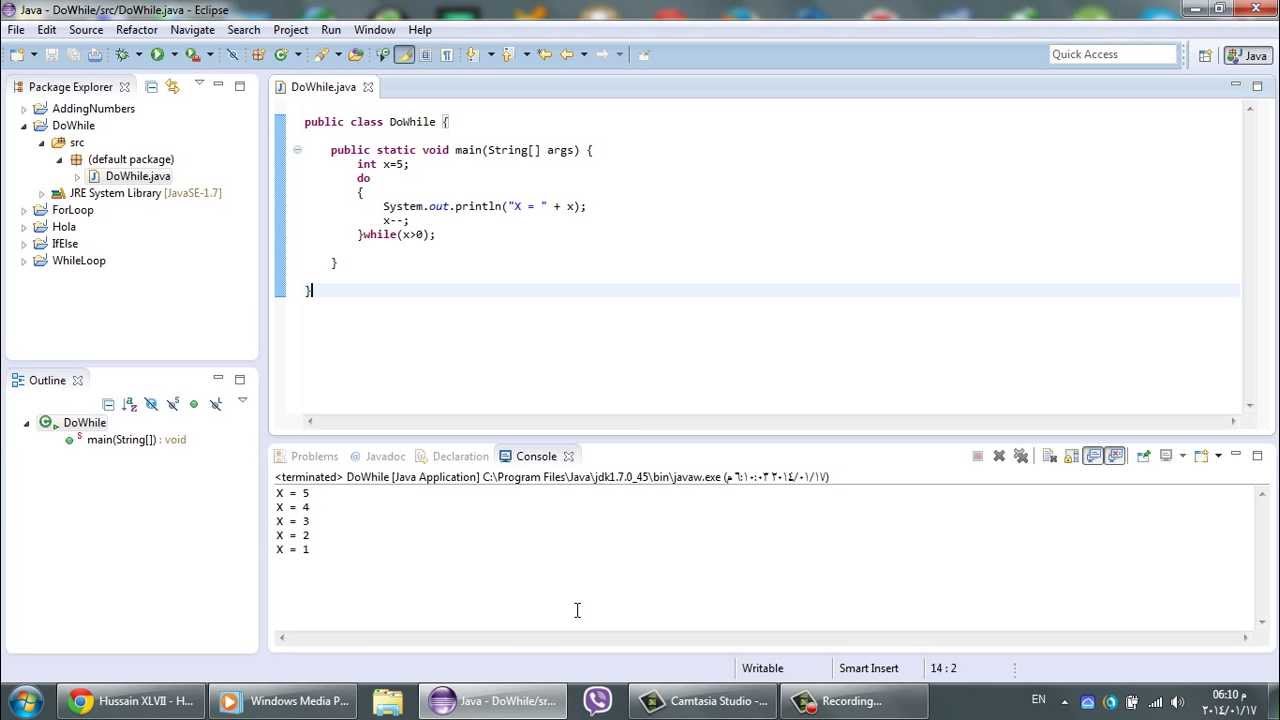Image resolution: width=1280 pixels, height=720 pixels.
Task: Collapse the main method fold marker
Action: 297,150
